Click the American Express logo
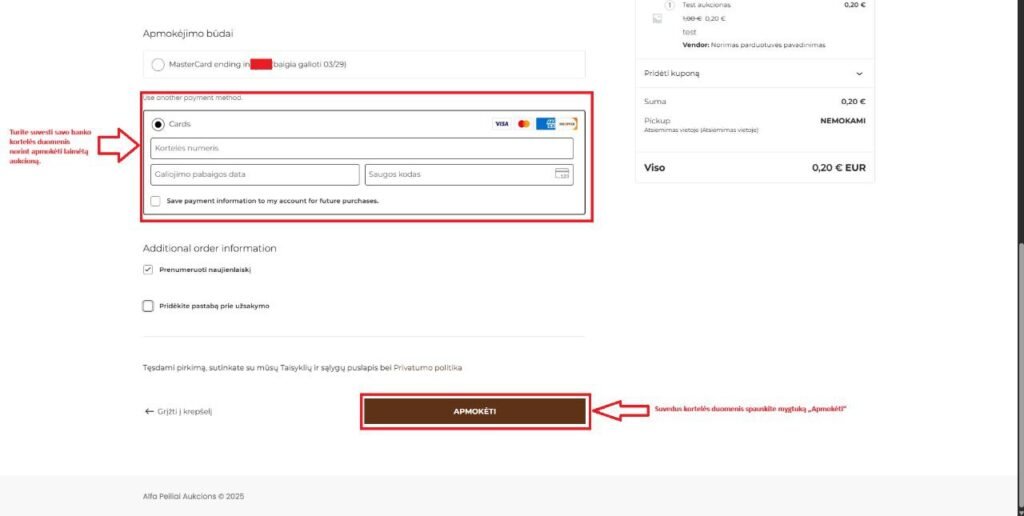The image size is (1024, 516). (x=545, y=124)
